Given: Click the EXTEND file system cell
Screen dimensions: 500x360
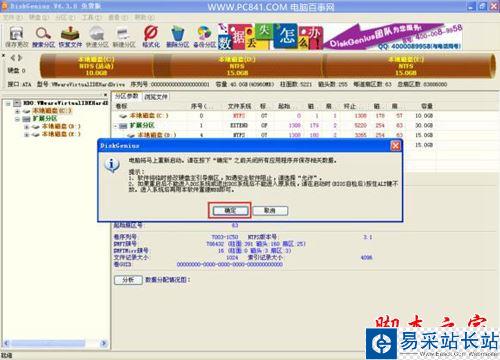Looking at the screenshot, I should point(239,126).
